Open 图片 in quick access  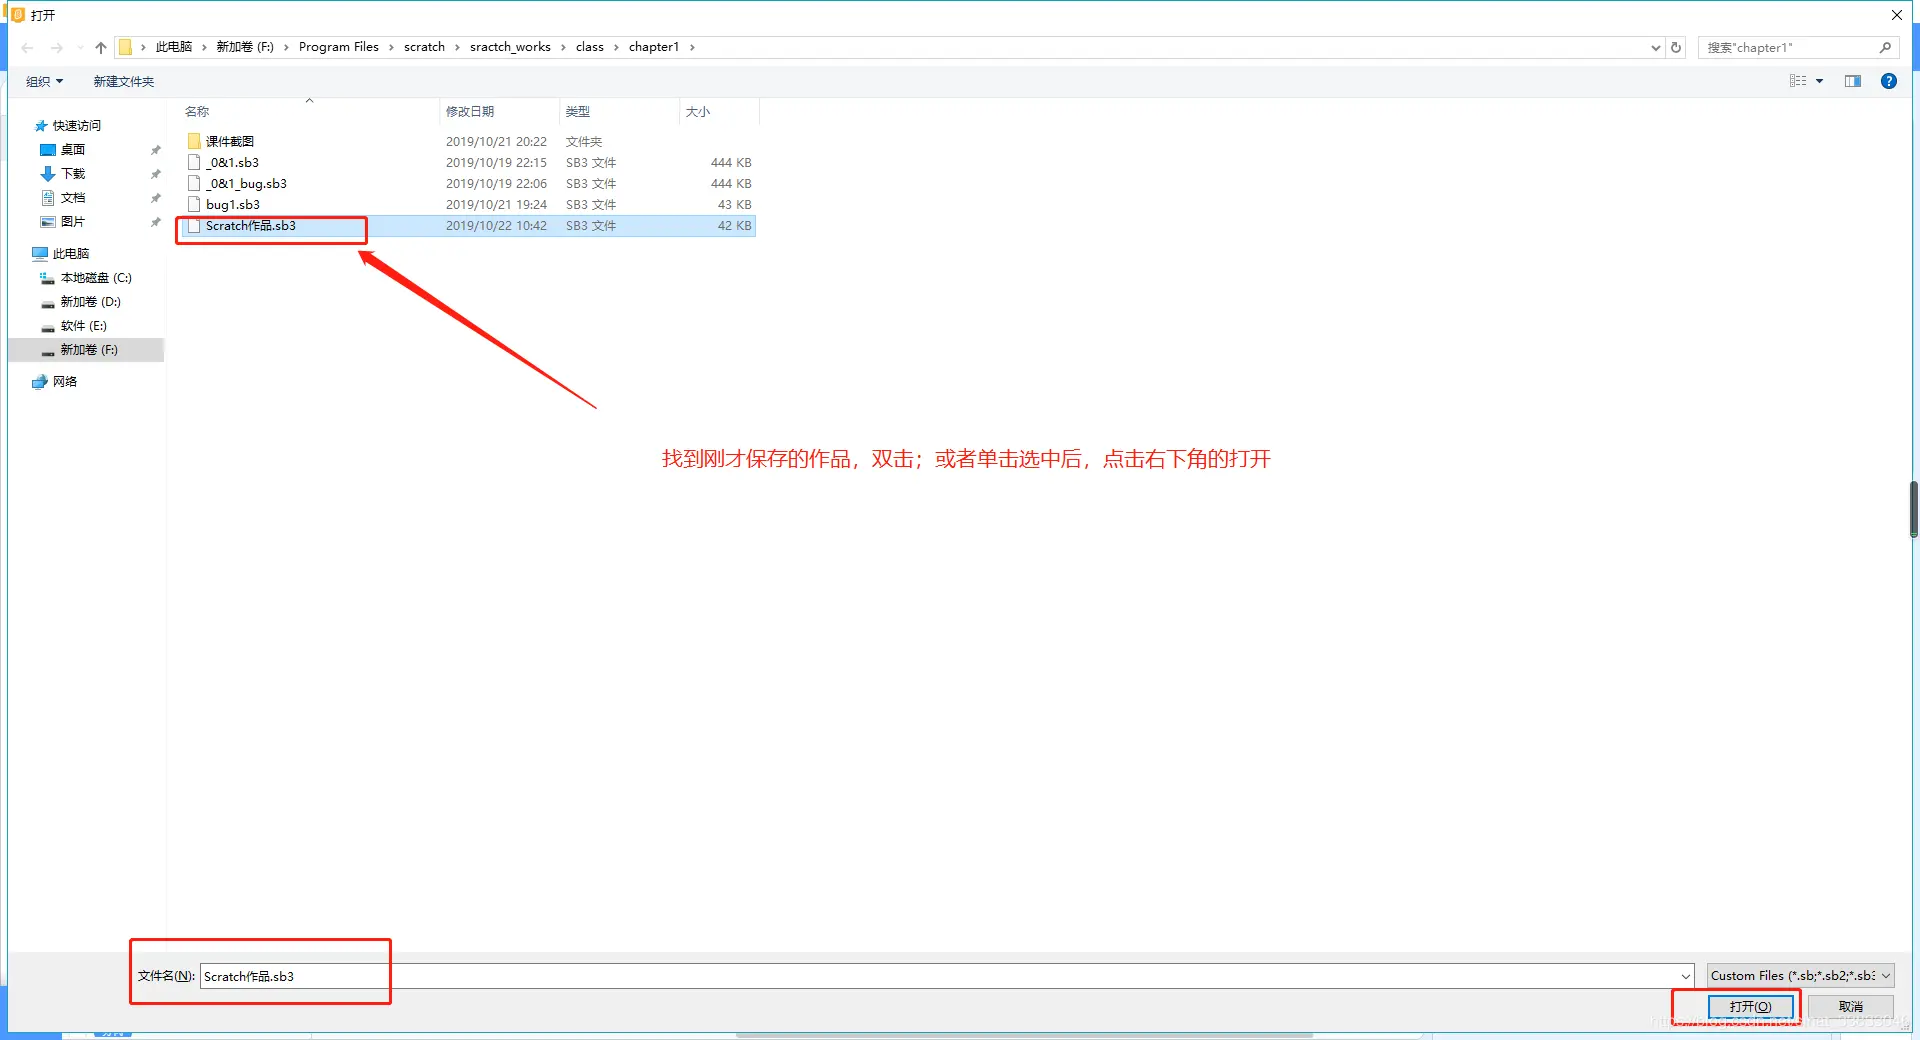pos(73,221)
